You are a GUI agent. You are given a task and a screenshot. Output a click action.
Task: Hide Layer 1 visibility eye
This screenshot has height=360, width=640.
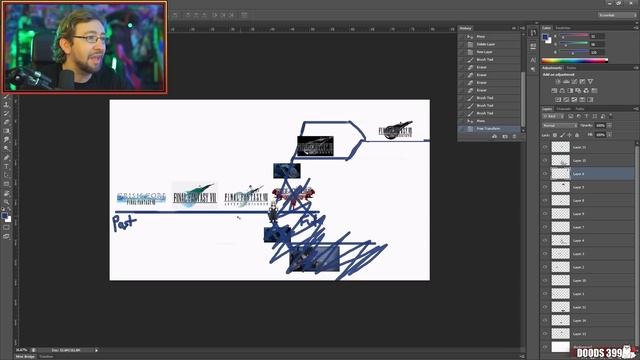point(545,293)
